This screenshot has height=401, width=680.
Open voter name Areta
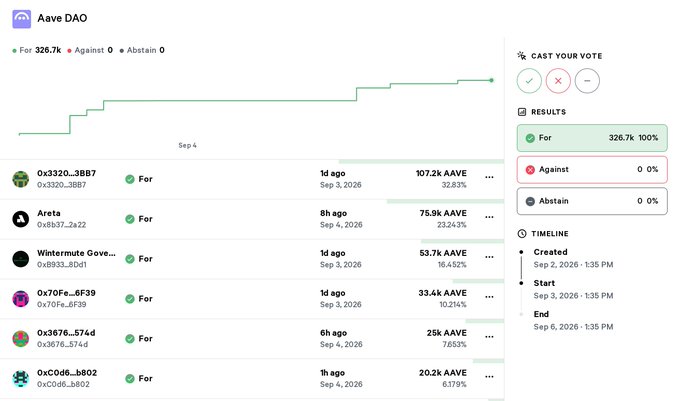(49, 213)
